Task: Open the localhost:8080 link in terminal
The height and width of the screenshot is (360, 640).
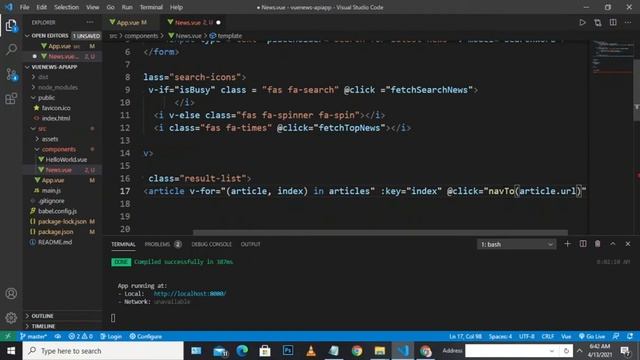Action: coord(190,293)
